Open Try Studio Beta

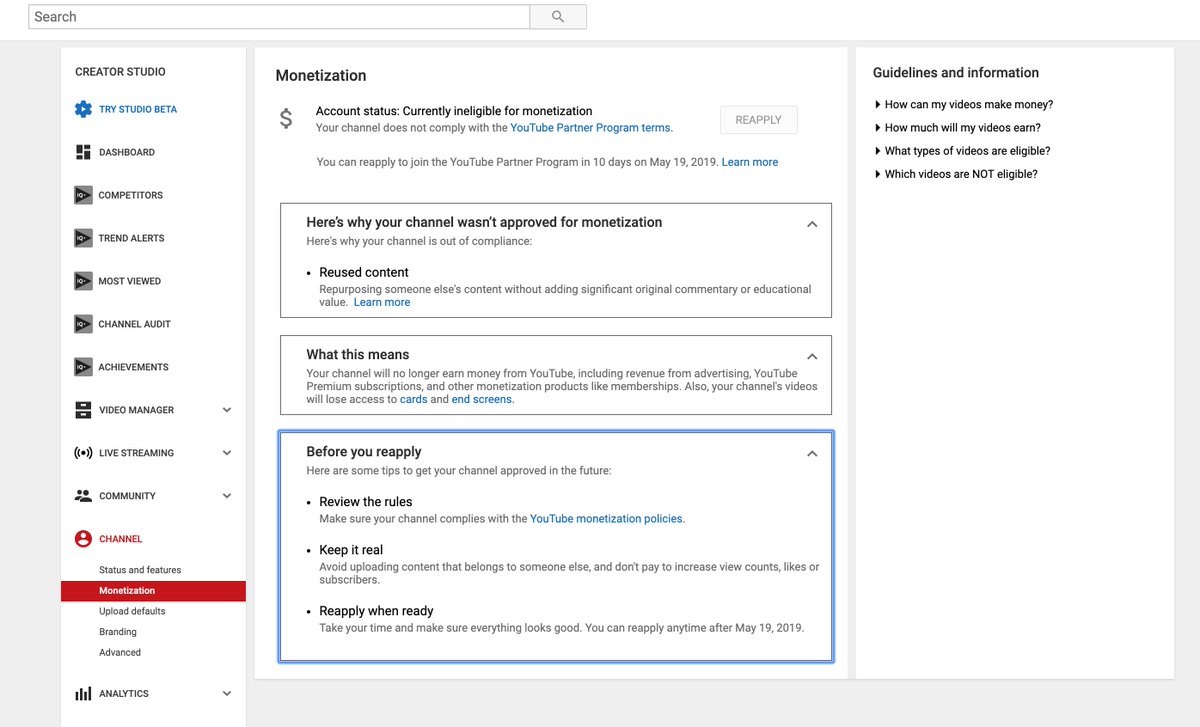[138, 109]
